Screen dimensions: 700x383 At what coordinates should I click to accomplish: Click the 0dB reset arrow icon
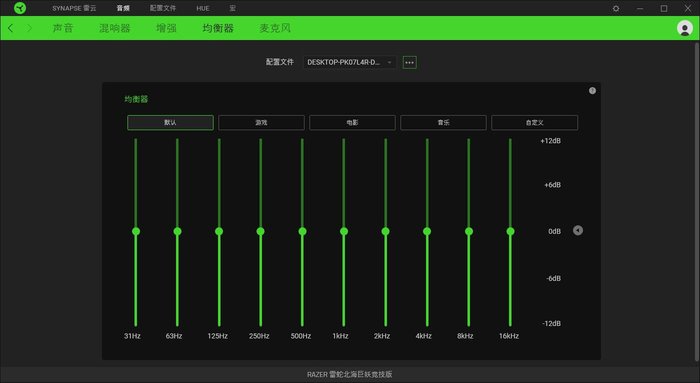(x=578, y=230)
